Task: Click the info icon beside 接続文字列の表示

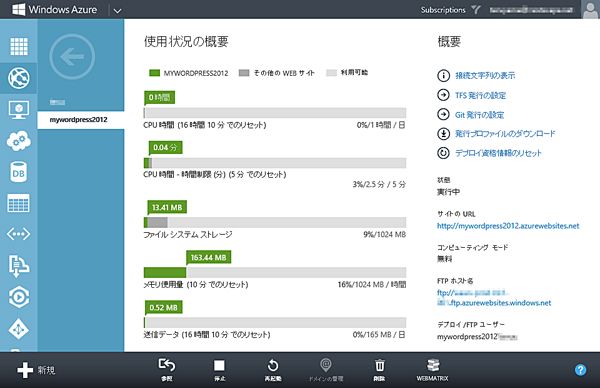Action: [443, 75]
